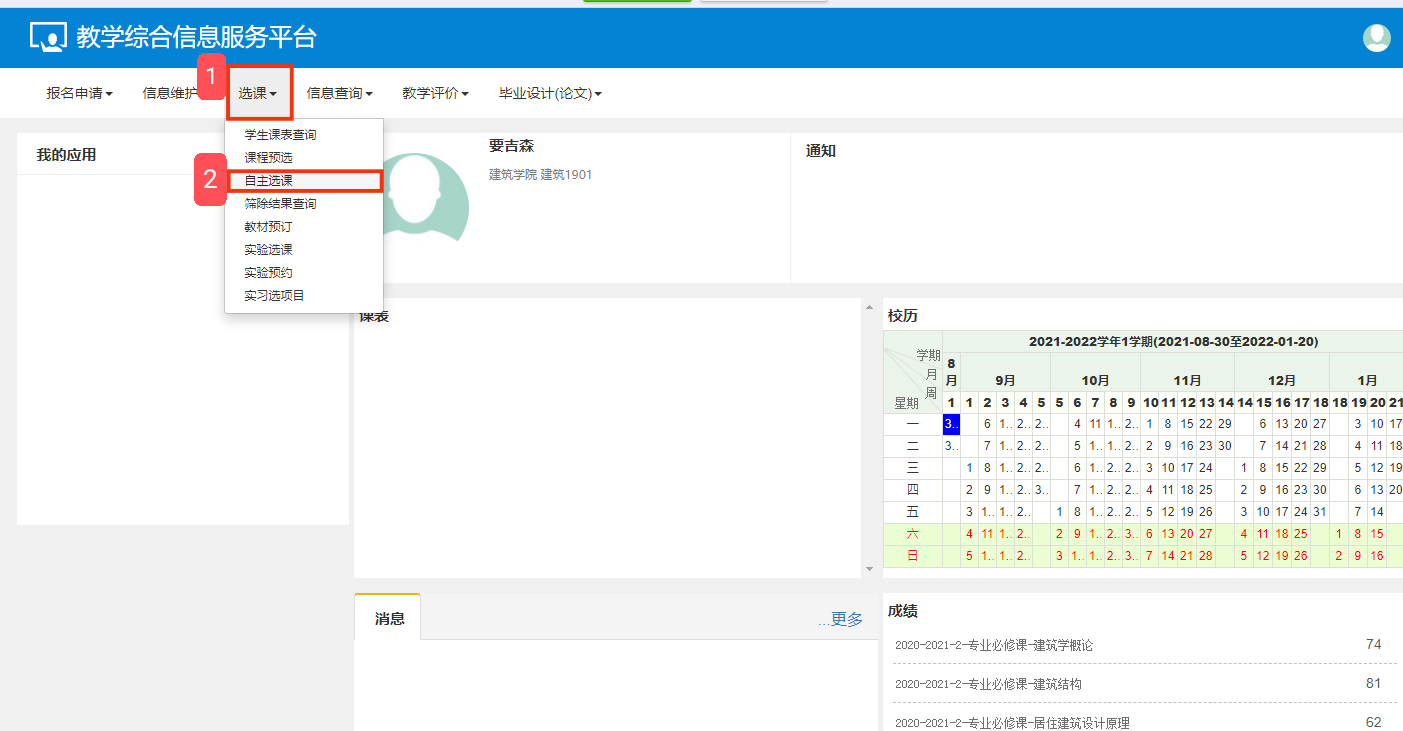The width and height of the screenshot is (1403, 731).
Task: Open the 毕业设计(论文) dropdown menu
Action: (x=550, y=93)
